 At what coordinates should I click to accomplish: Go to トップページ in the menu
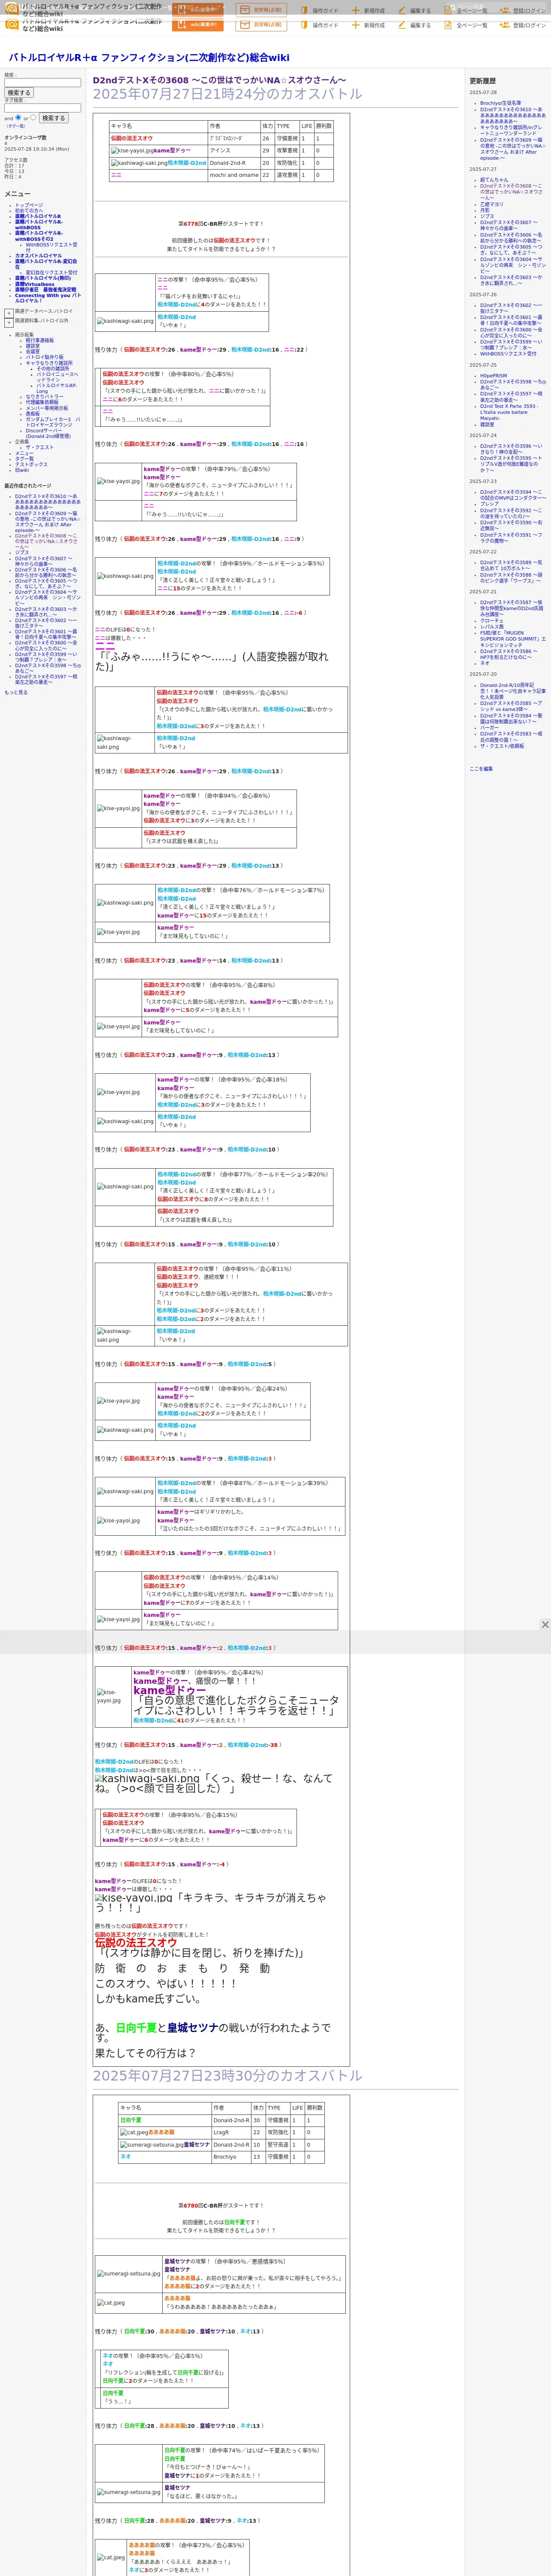[x=29, y=205]
